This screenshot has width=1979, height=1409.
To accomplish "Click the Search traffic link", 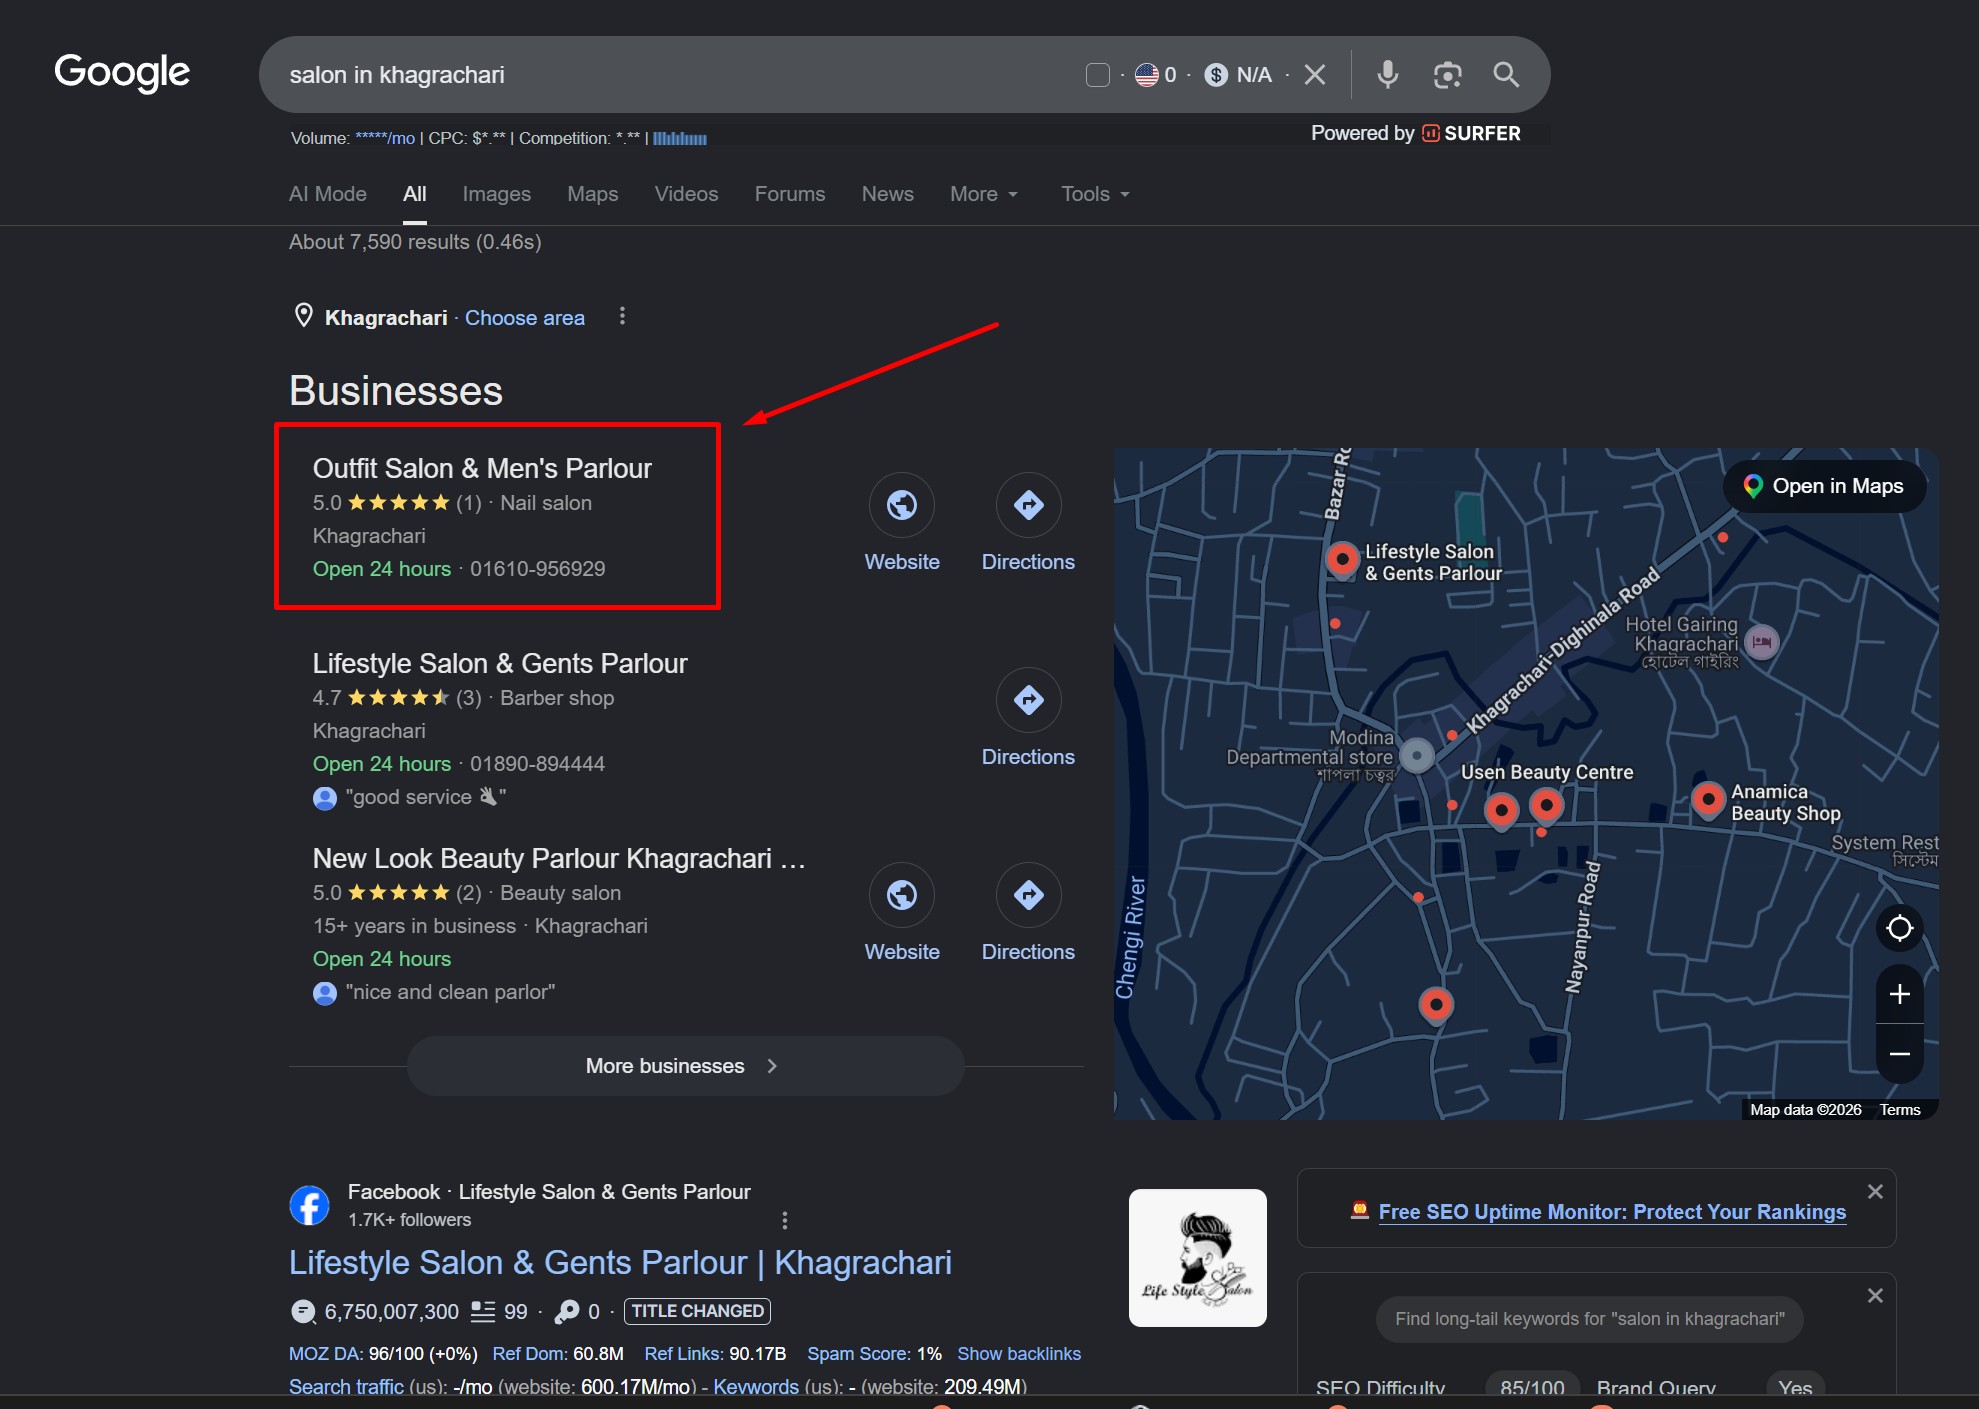I will coord(346,1387).
